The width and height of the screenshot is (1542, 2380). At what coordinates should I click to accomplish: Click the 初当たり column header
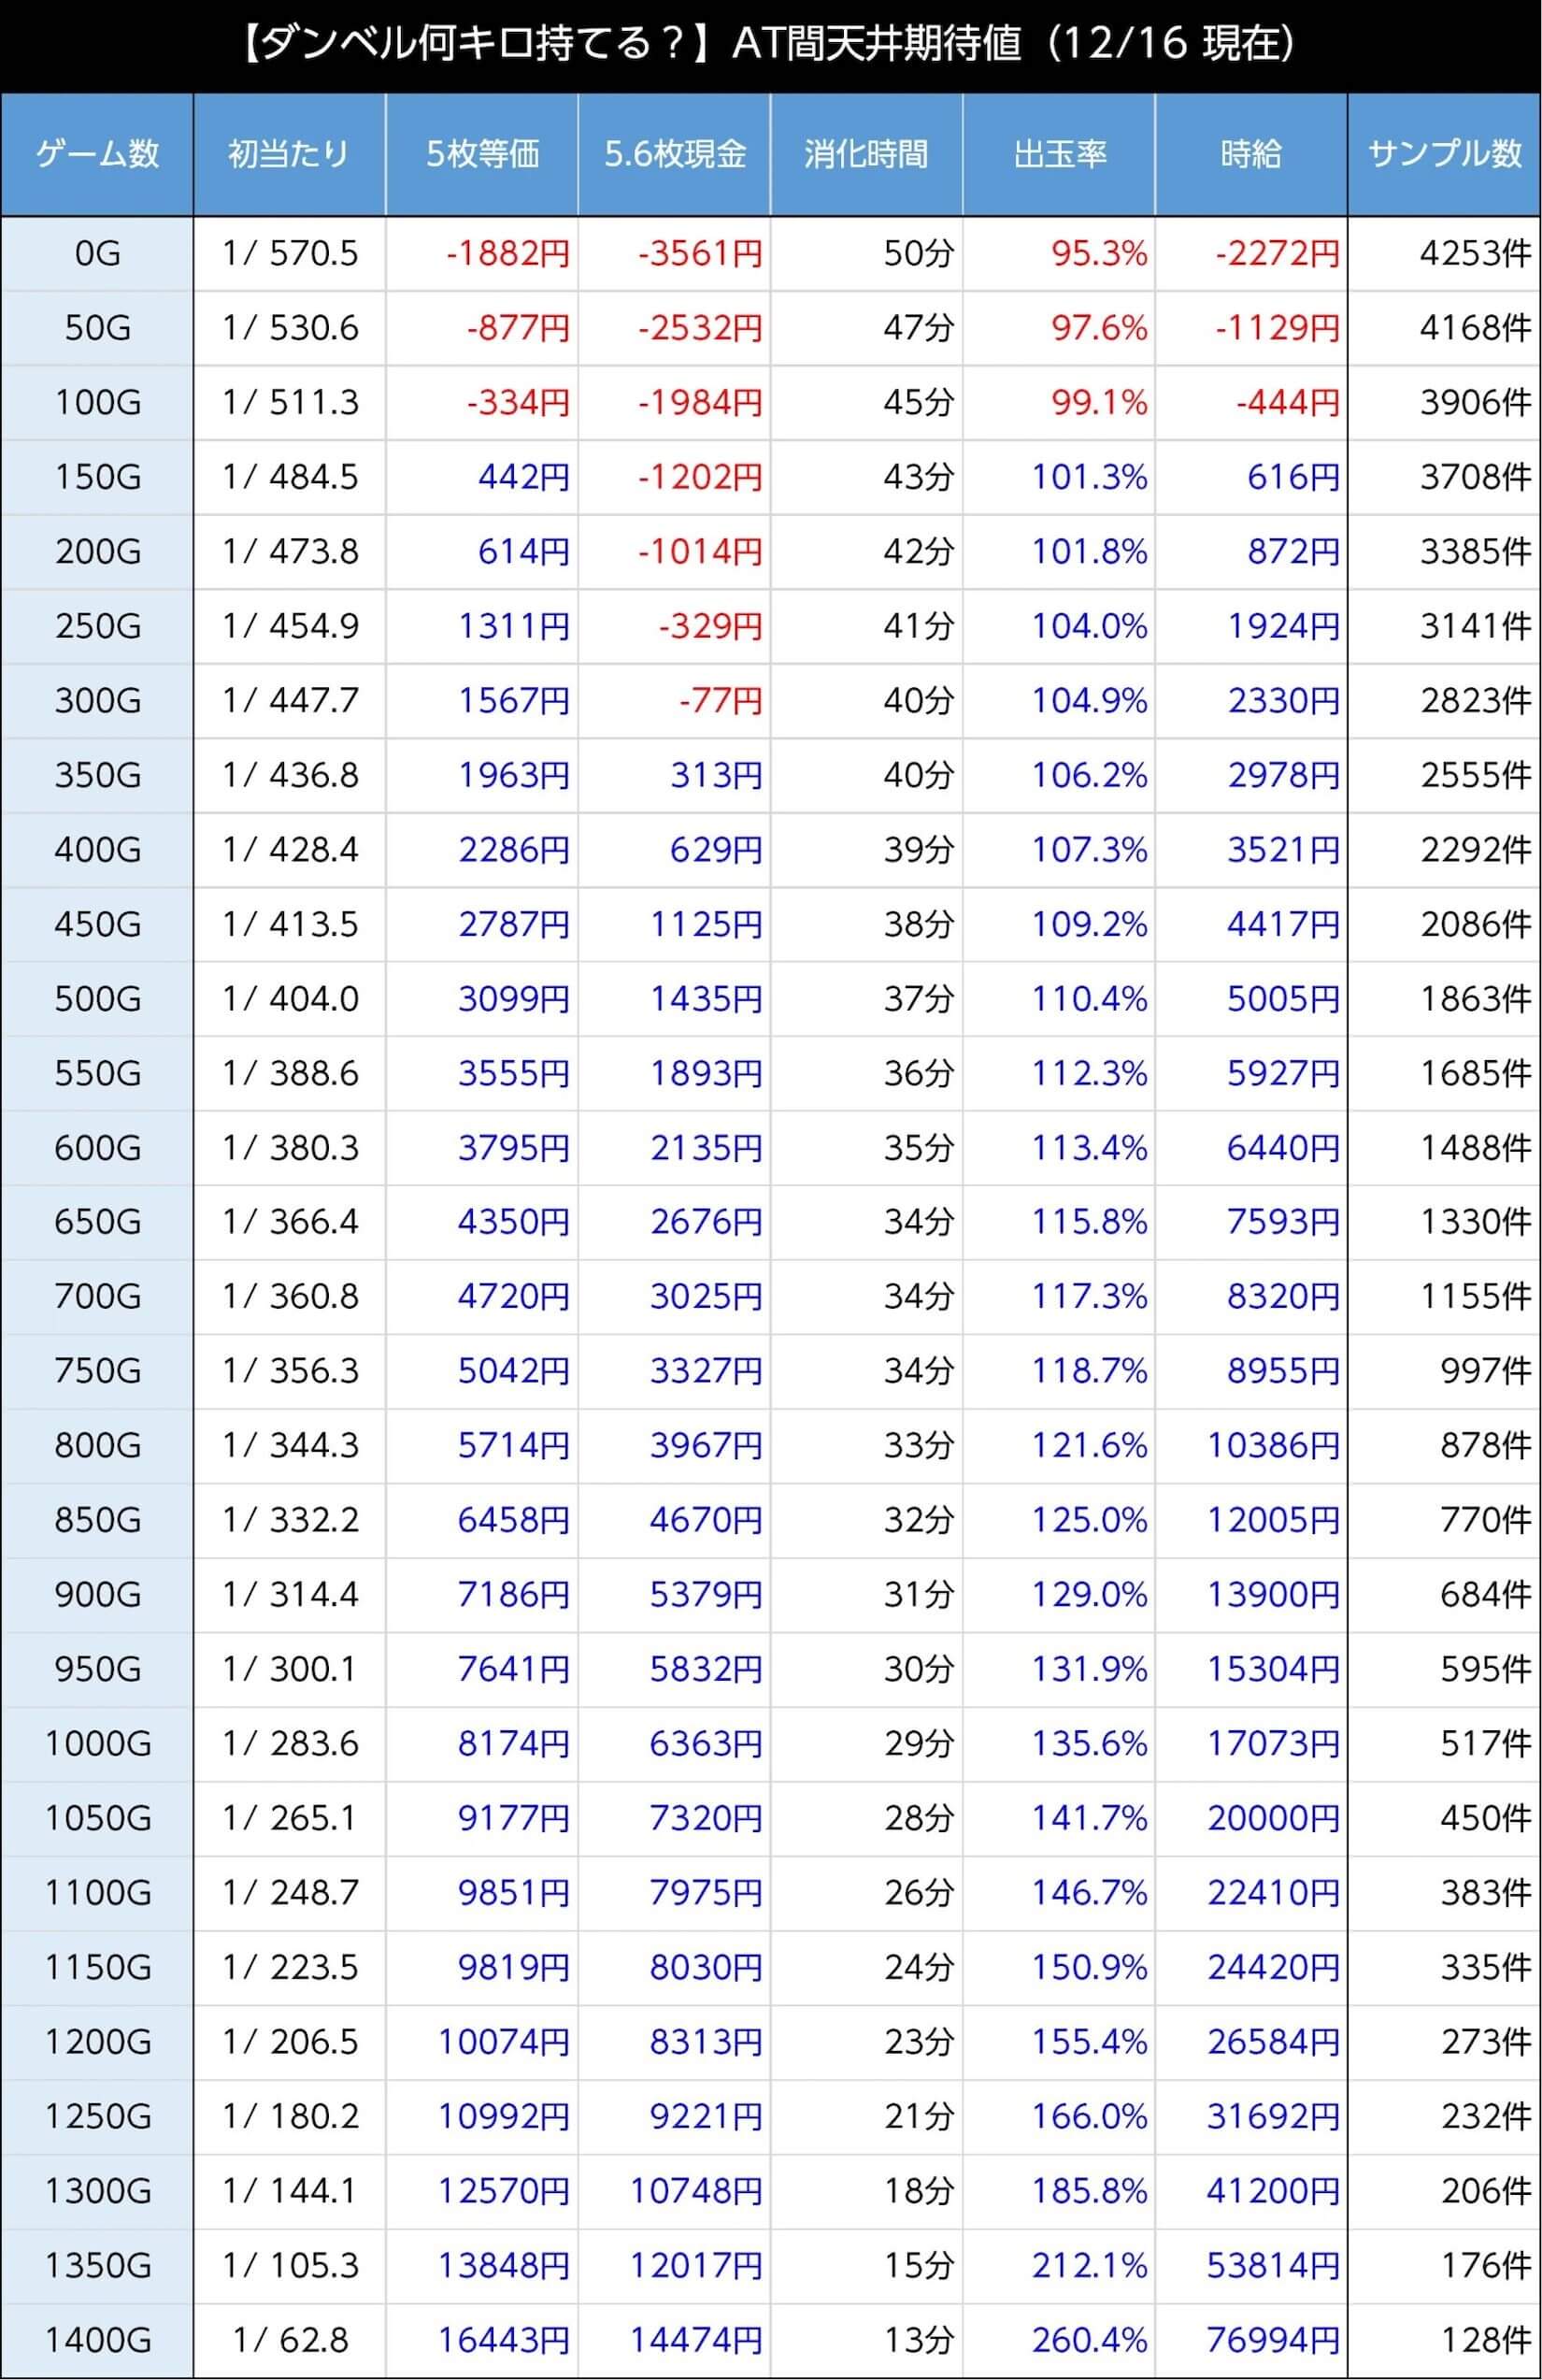pos(289,154)
